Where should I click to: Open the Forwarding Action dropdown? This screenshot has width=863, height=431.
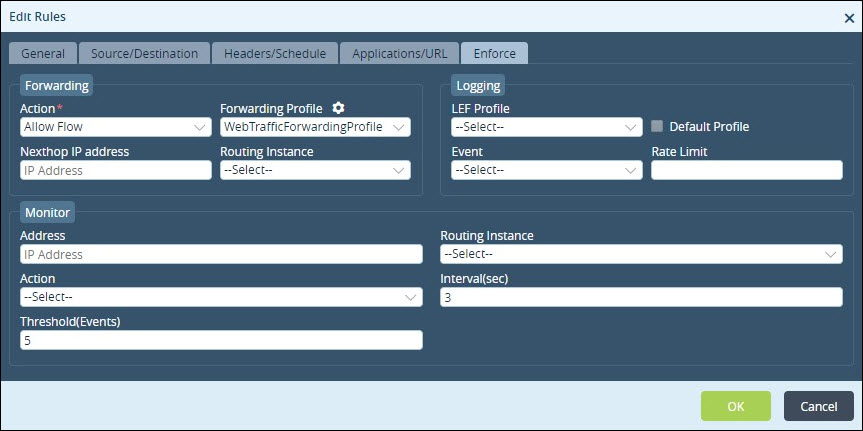point(116,127)
